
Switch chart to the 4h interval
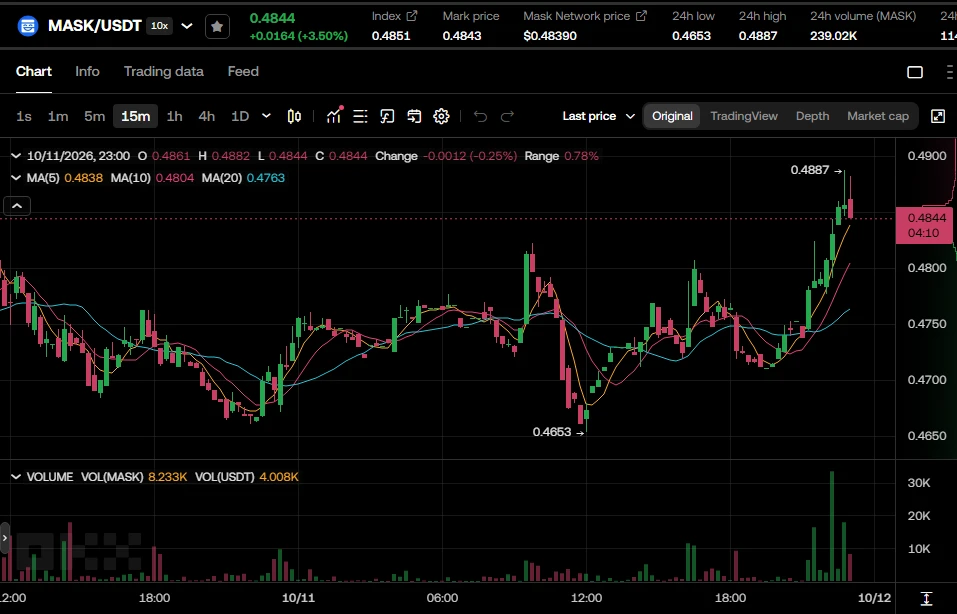[x=207, y=116]
